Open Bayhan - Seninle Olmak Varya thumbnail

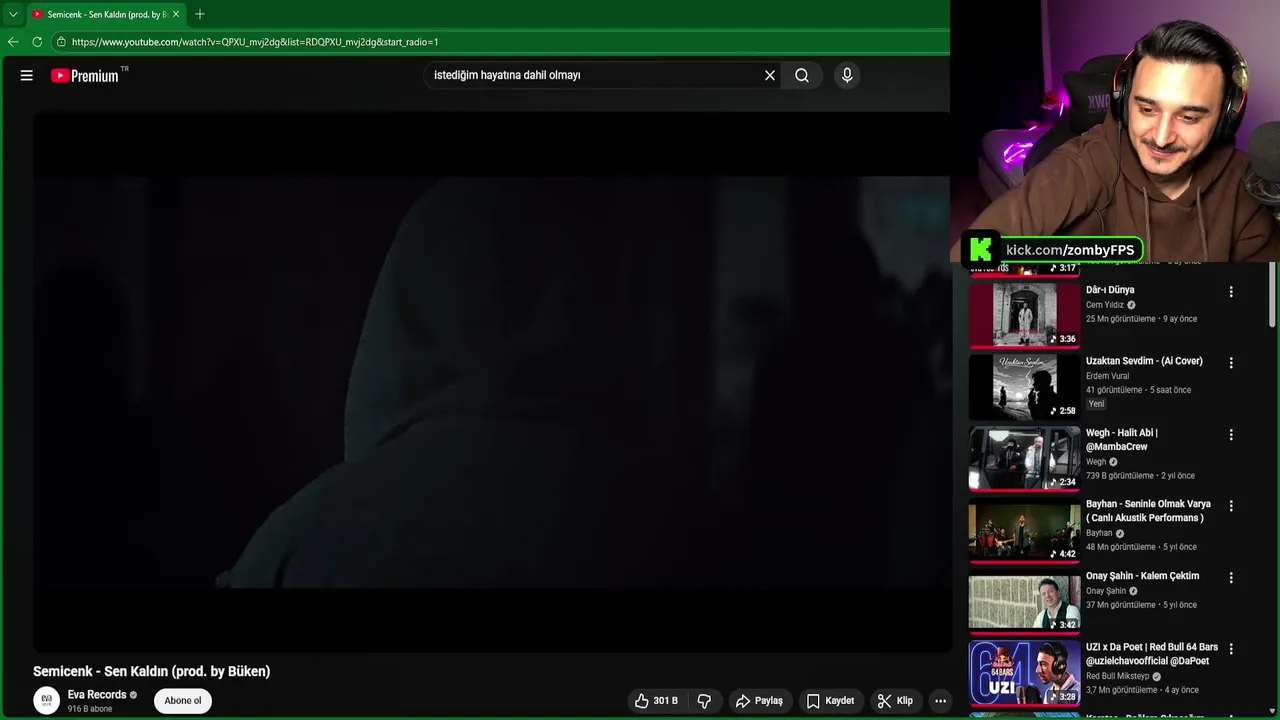pos(1024,530)
